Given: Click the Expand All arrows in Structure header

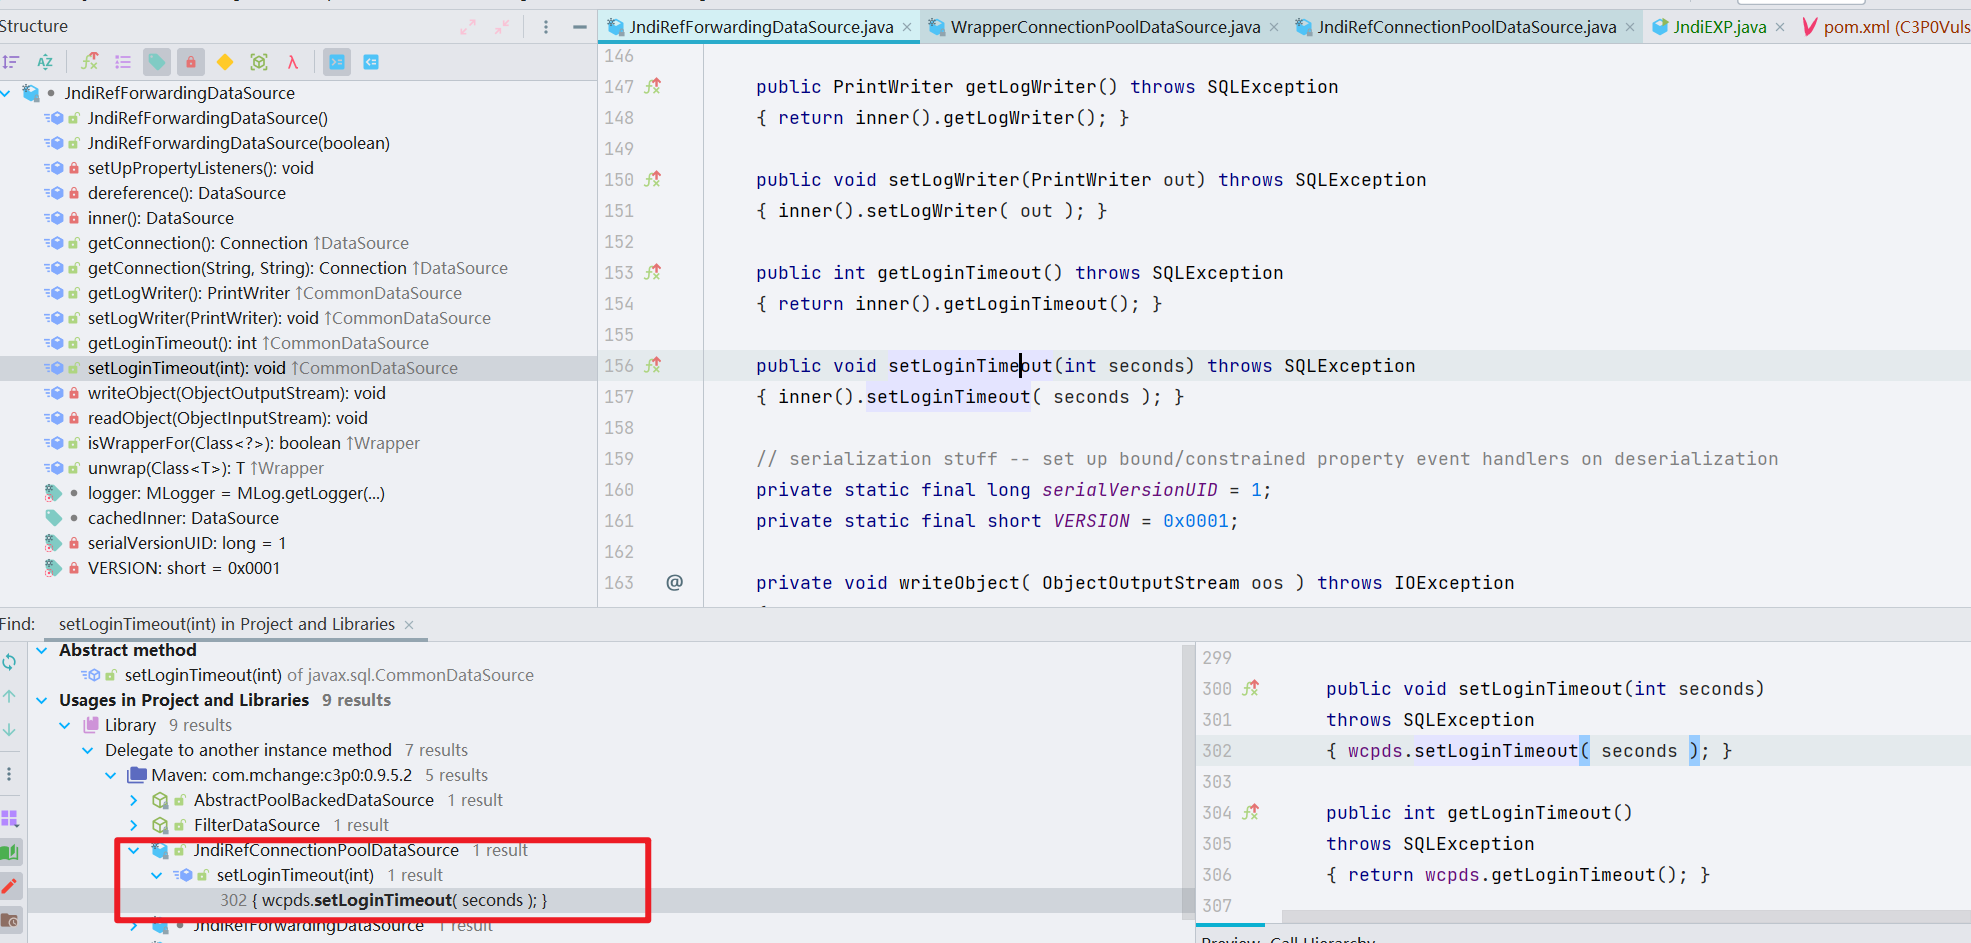Looking at the screenshot, I should 468,27.
